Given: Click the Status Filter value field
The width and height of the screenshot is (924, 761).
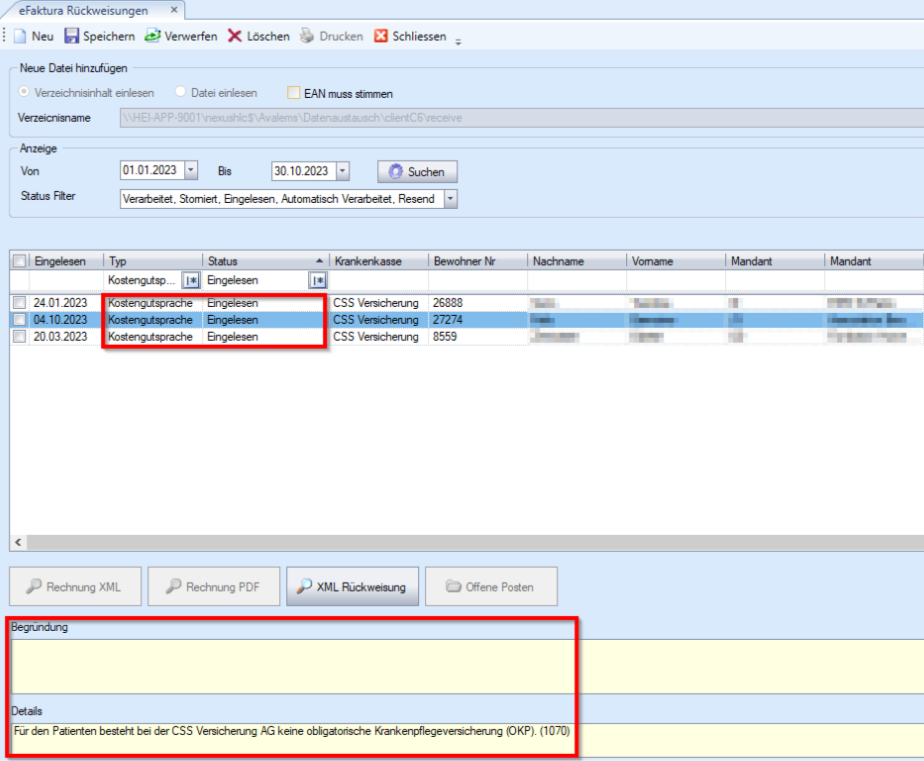Looking at the screenshot, I should (282, 199).
